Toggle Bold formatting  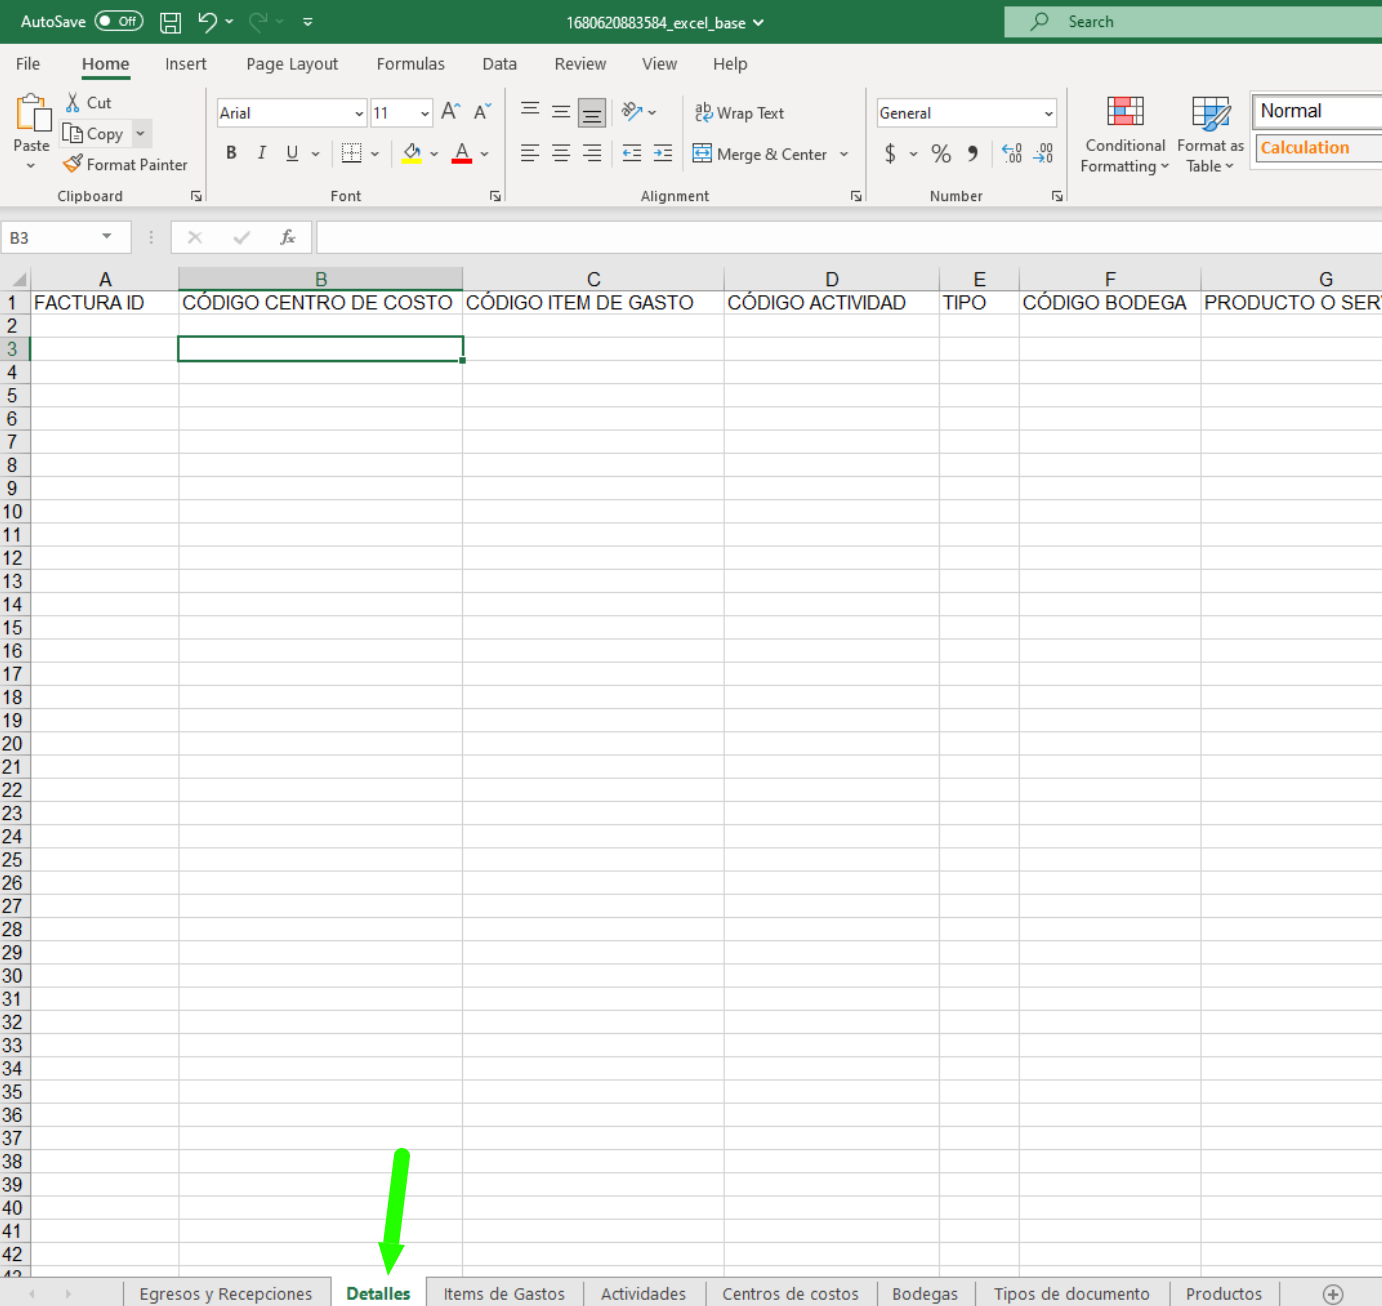tap(231, 153)
